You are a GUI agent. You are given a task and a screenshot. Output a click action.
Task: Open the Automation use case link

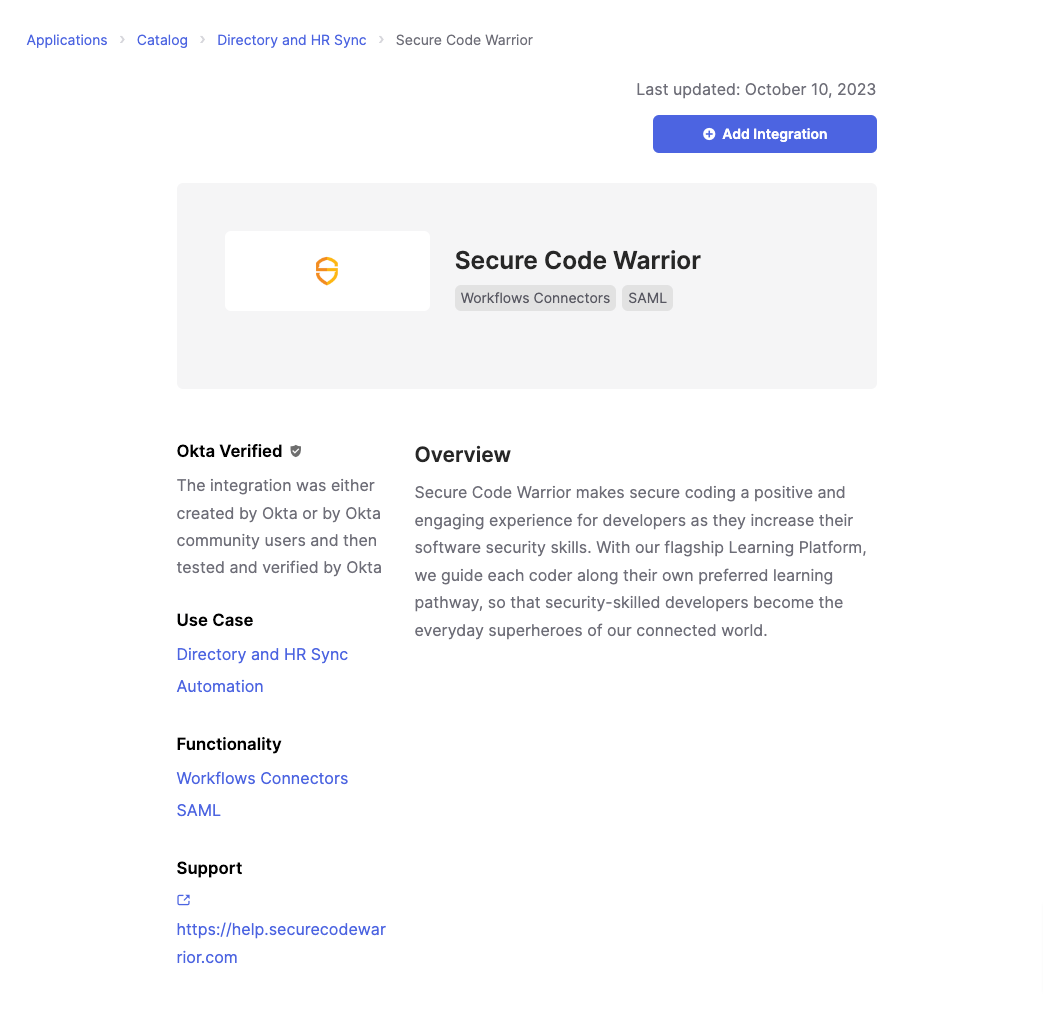click(220, 686)
